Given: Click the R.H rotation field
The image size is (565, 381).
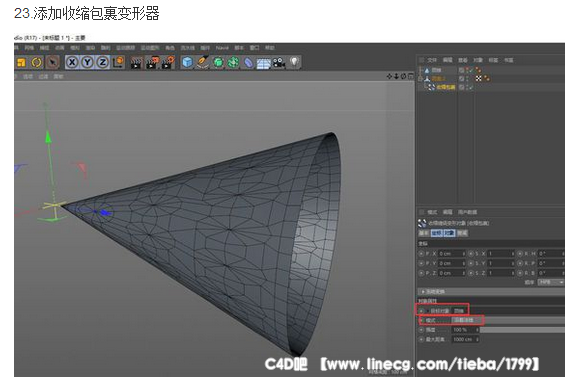Looking at the screenshot, I should click(550, 254).
